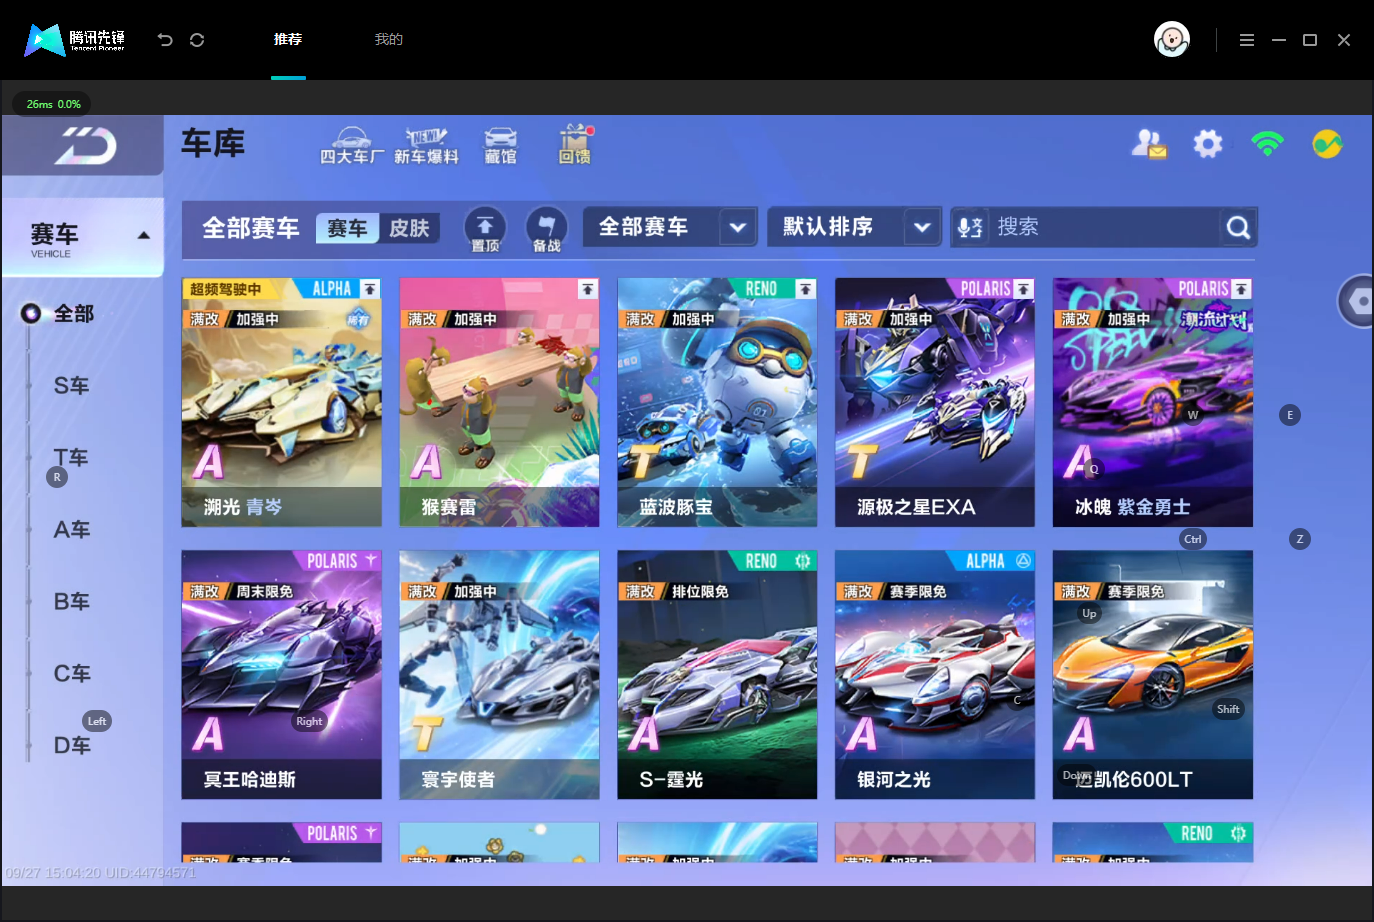Click the yellow-green round icon beside Wi-Fi
The height and width of the screenshot is (922, 1374).
pyautogui.click(x=1327, y=144)
